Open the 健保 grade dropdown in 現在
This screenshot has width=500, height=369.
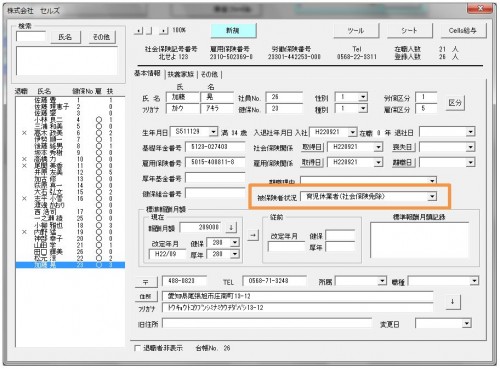click(x=235, y=242)
